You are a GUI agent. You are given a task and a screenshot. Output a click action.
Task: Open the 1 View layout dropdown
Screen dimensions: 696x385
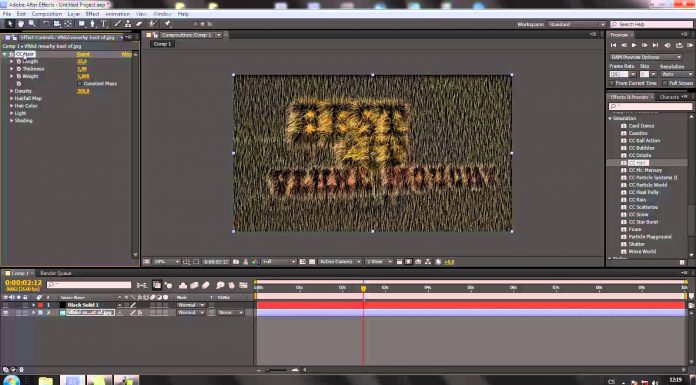379,262
